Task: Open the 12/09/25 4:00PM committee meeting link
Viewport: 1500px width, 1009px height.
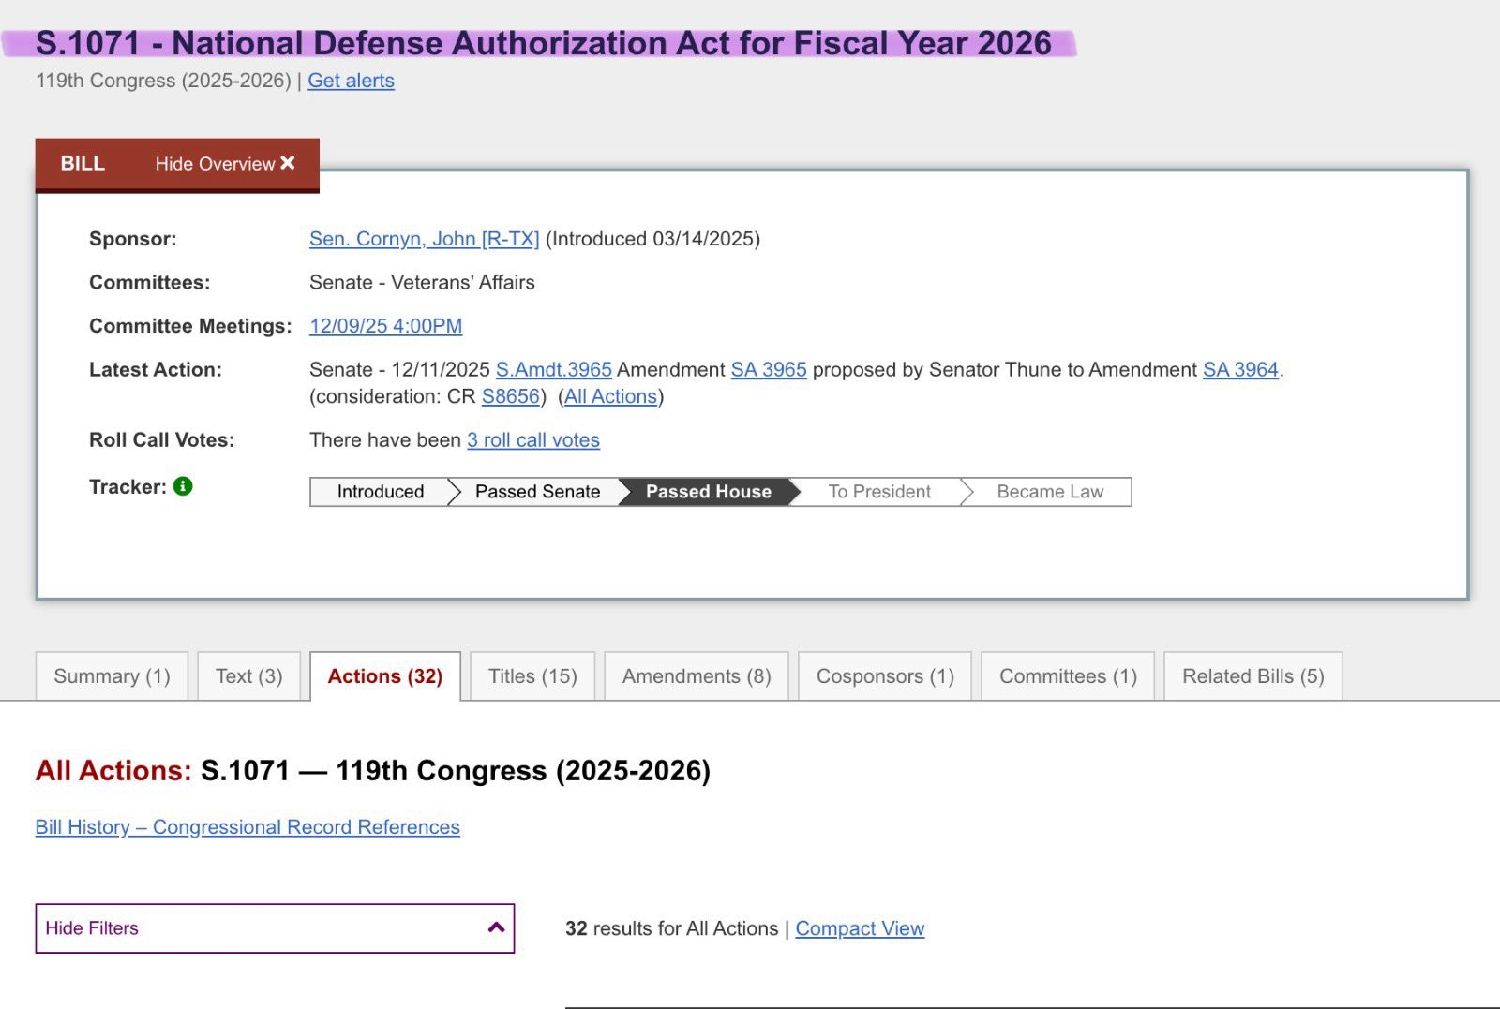Action: click(x=385, y=326)
